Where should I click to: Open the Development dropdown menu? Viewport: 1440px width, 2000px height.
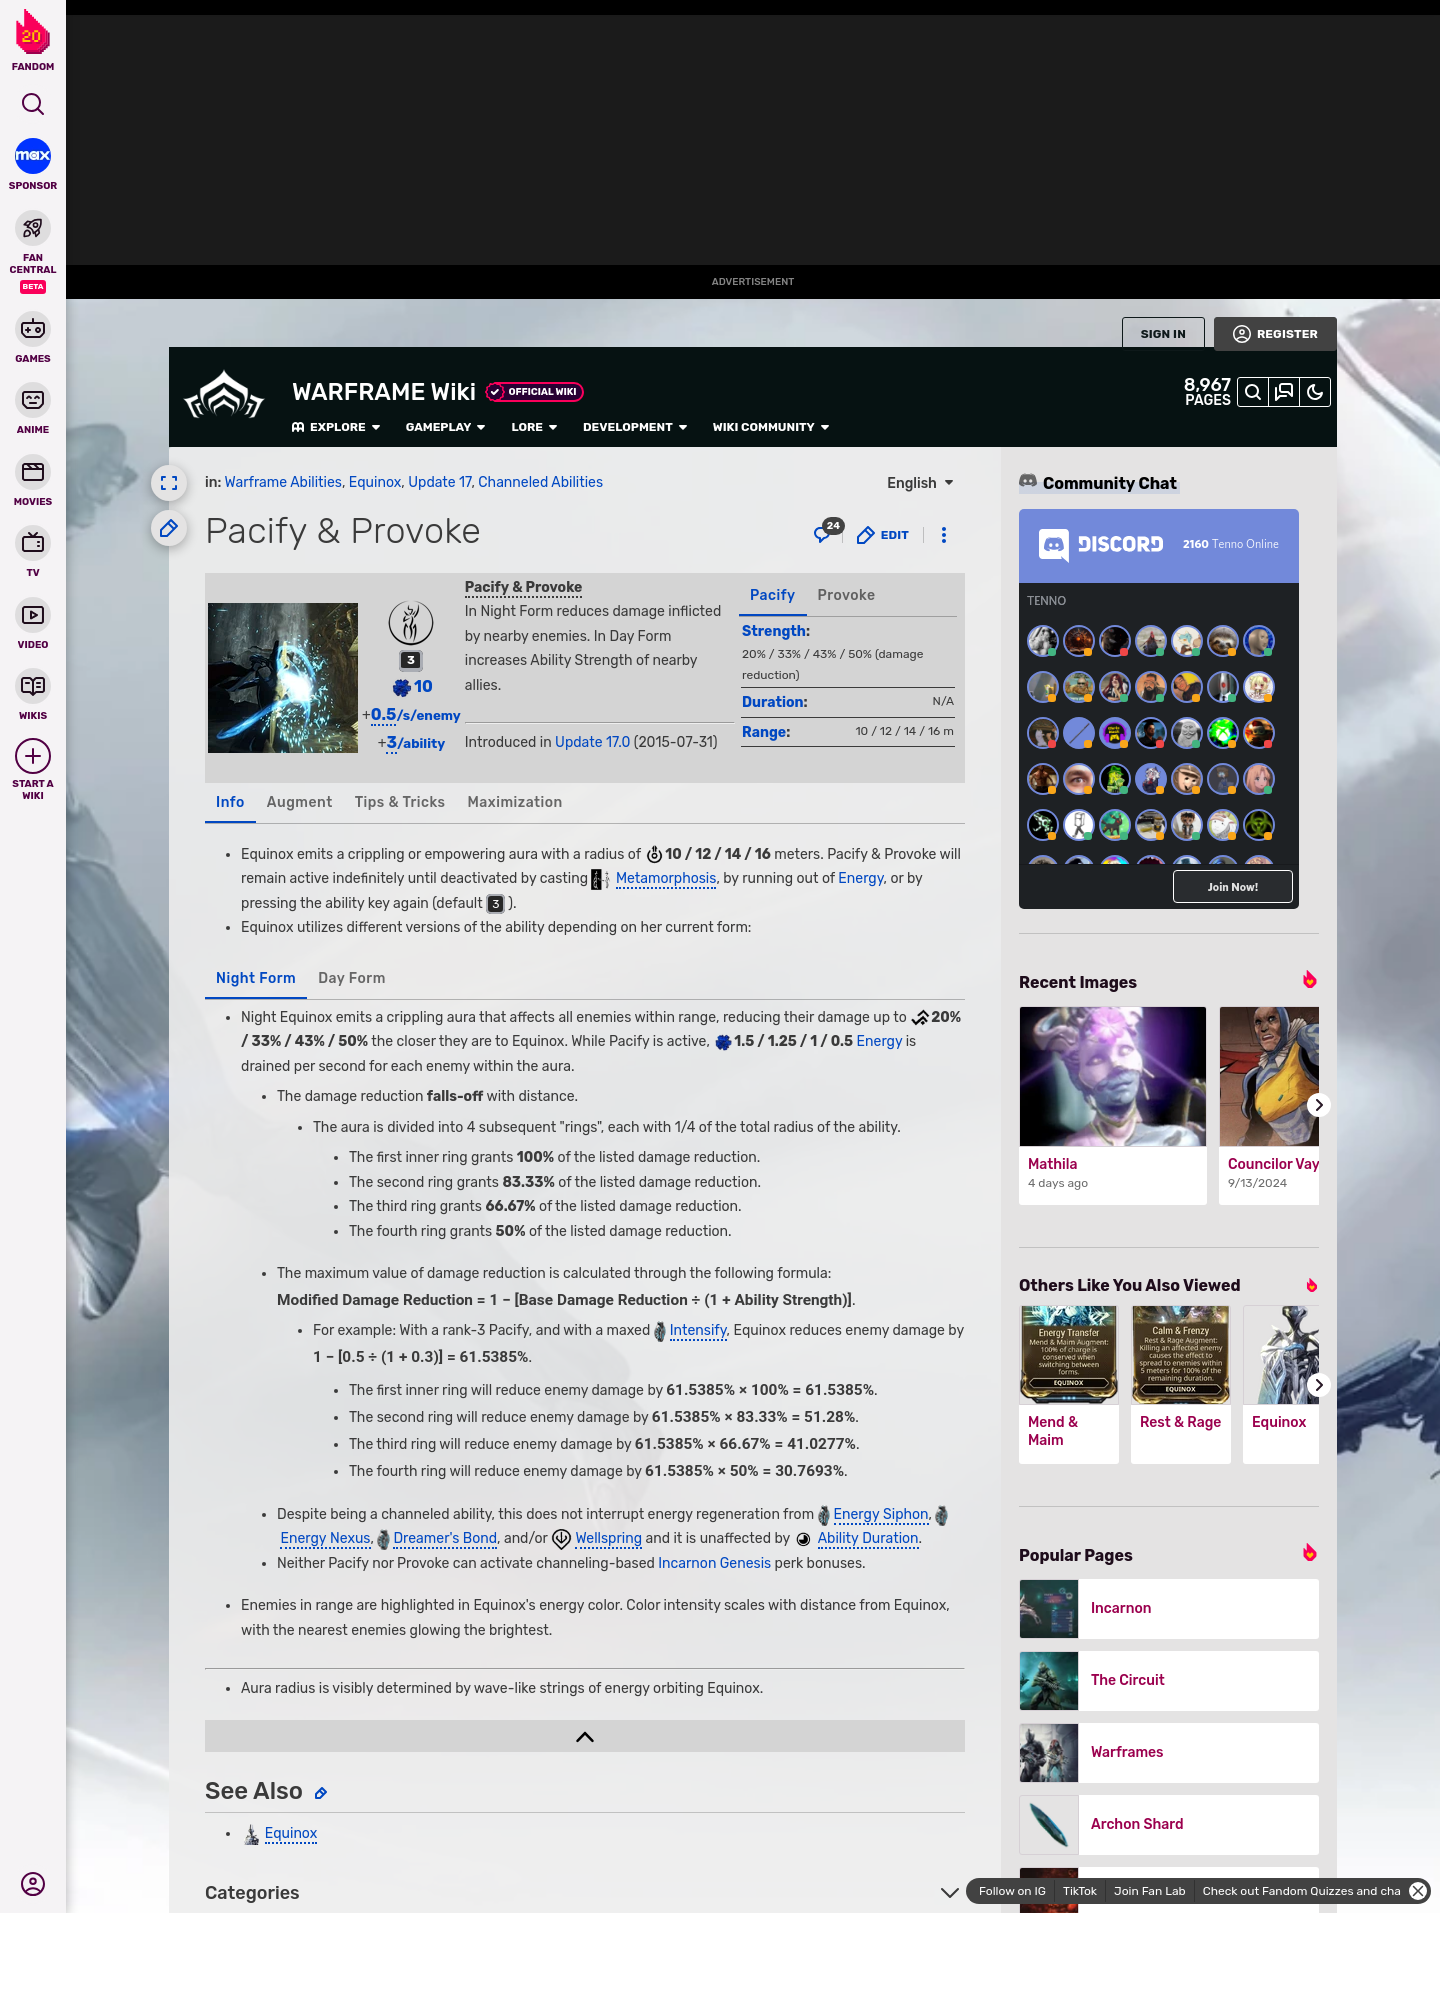click(x=635, y=427)
